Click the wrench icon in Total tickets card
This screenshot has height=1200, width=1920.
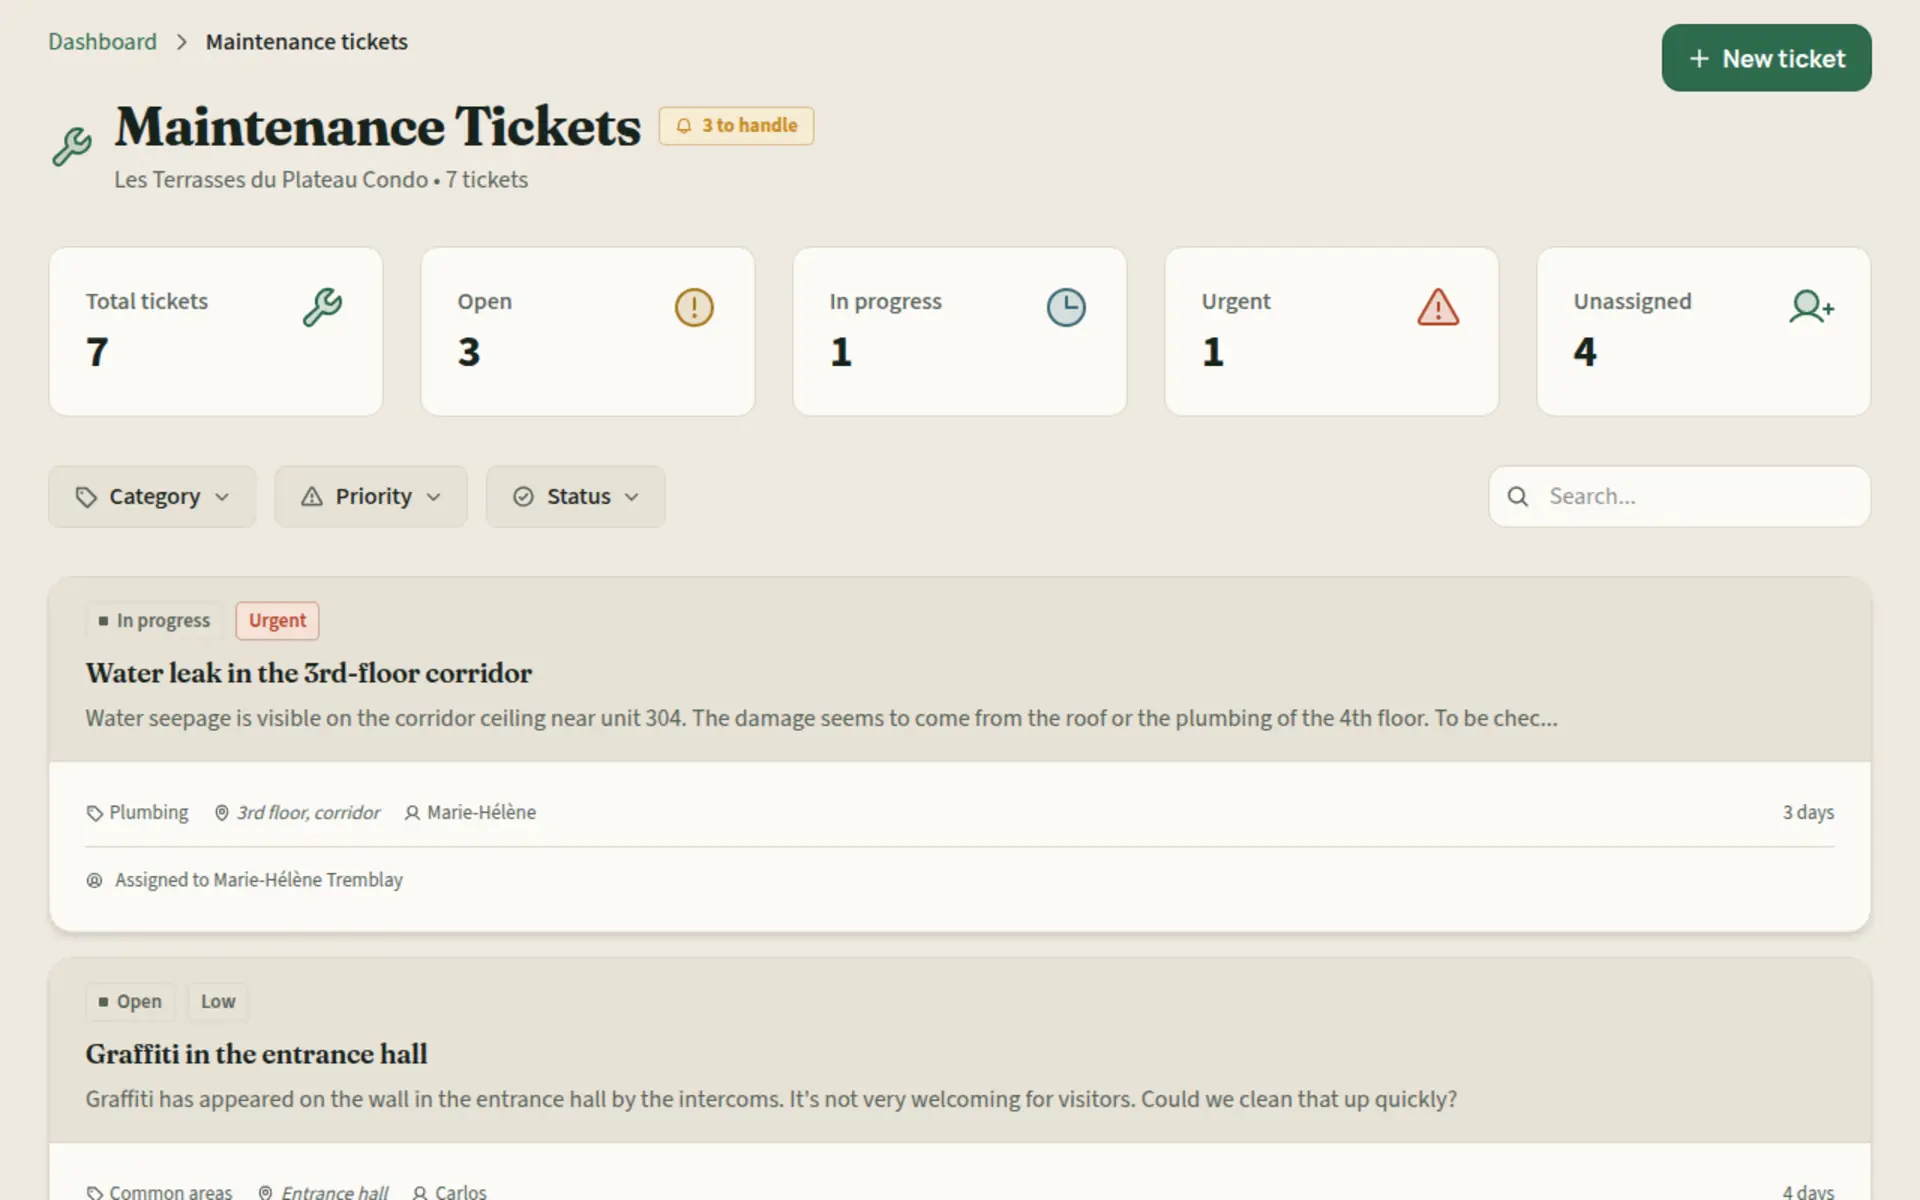pyautogui.click(x=323, y=307)
